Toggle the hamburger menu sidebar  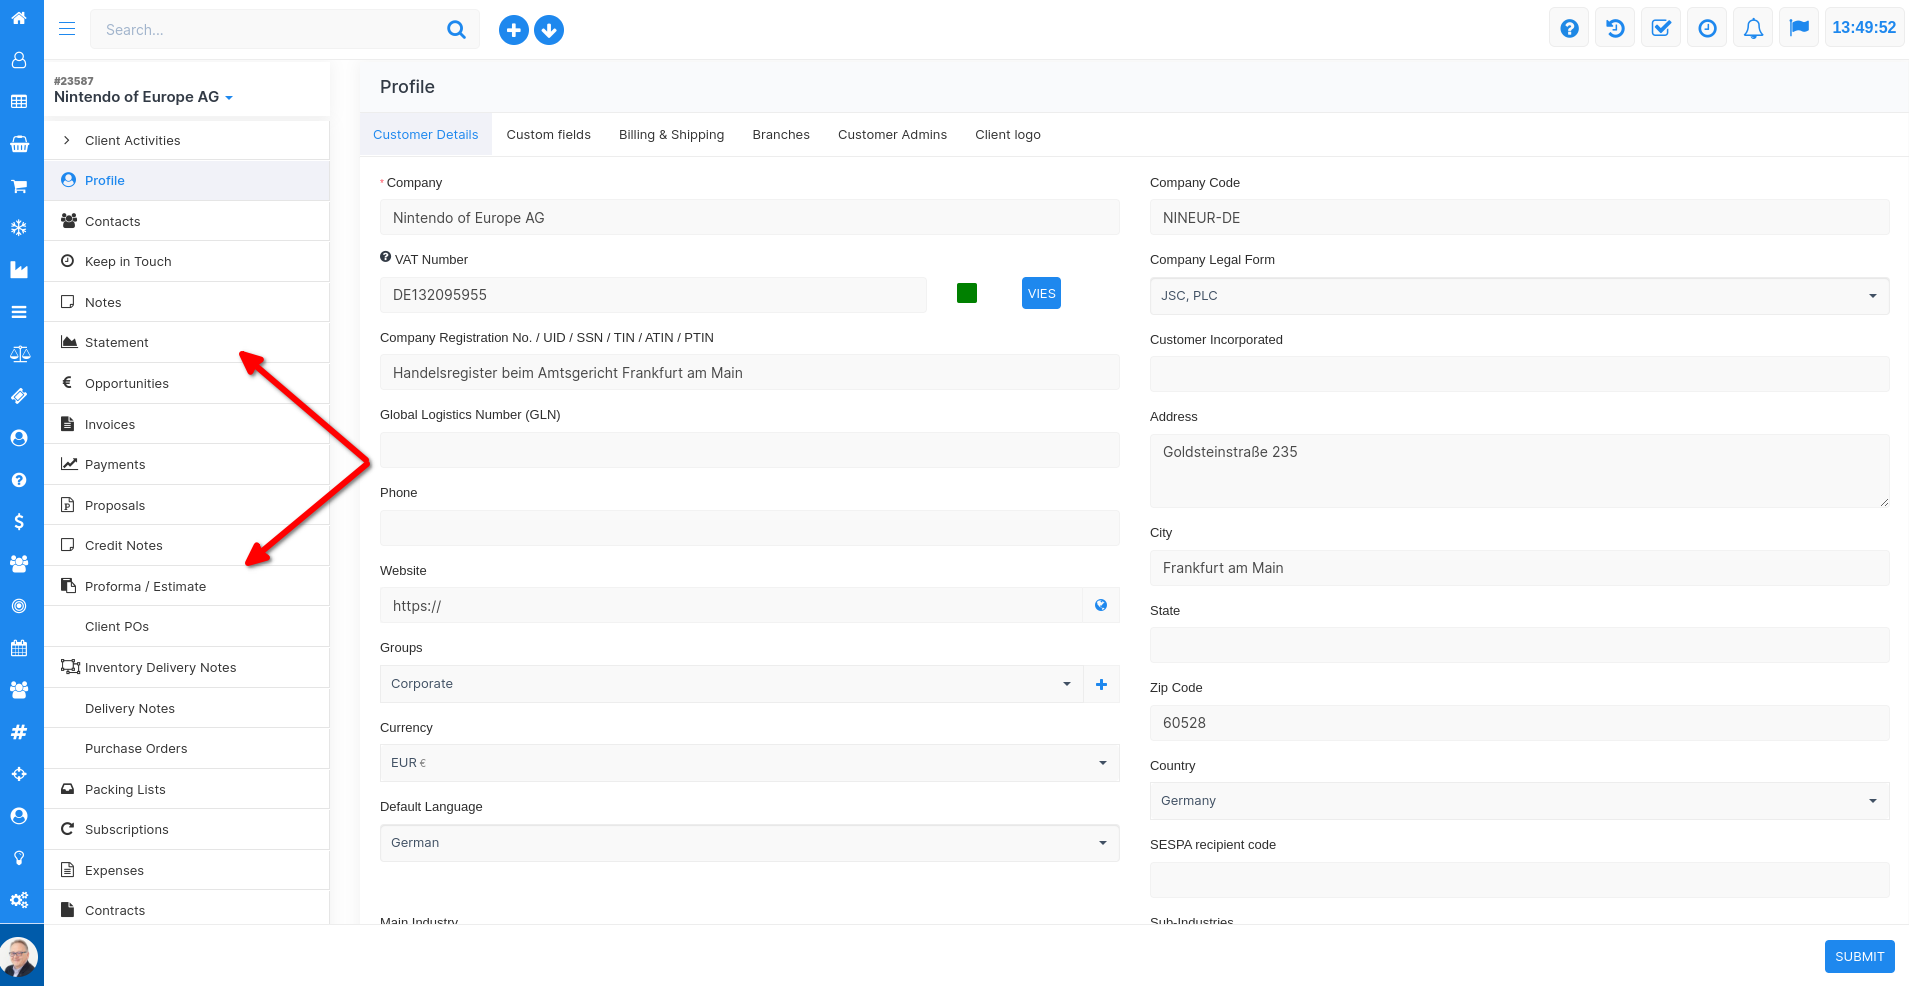67,29
